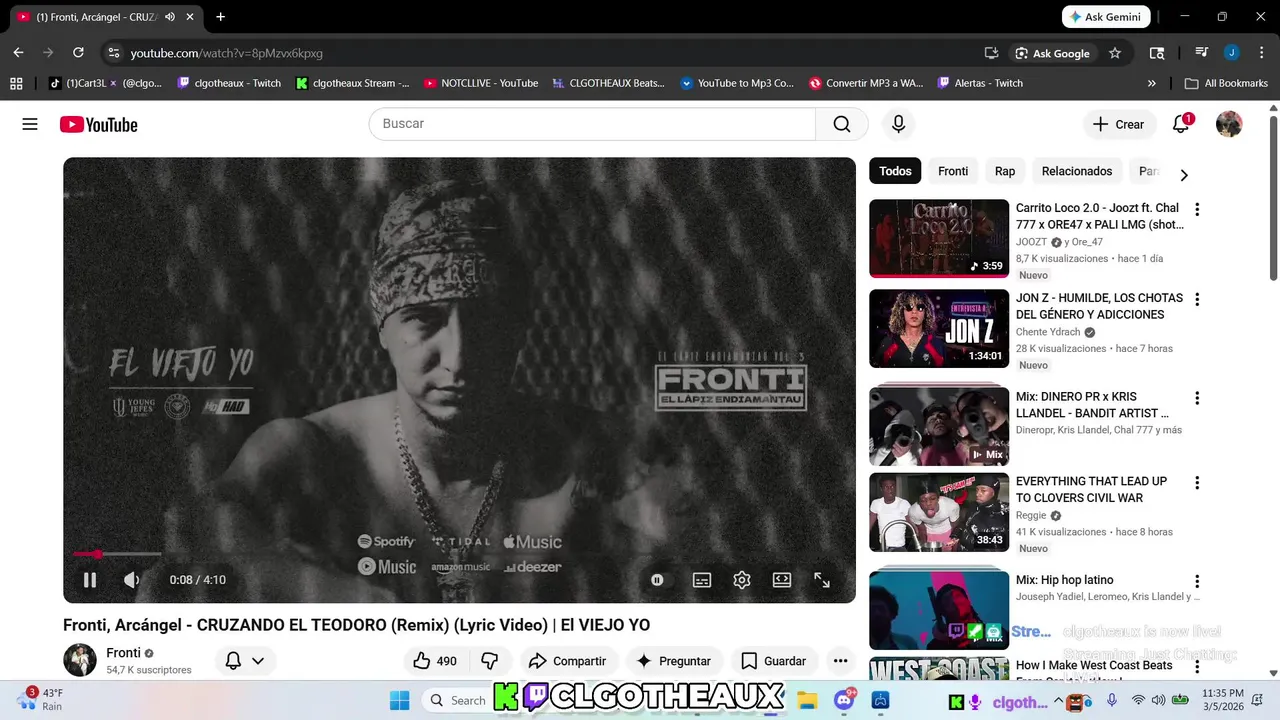Click the Compartir share button
Image resolution: width=1280 pixels, height=720 pixels.
pos(568,661)
